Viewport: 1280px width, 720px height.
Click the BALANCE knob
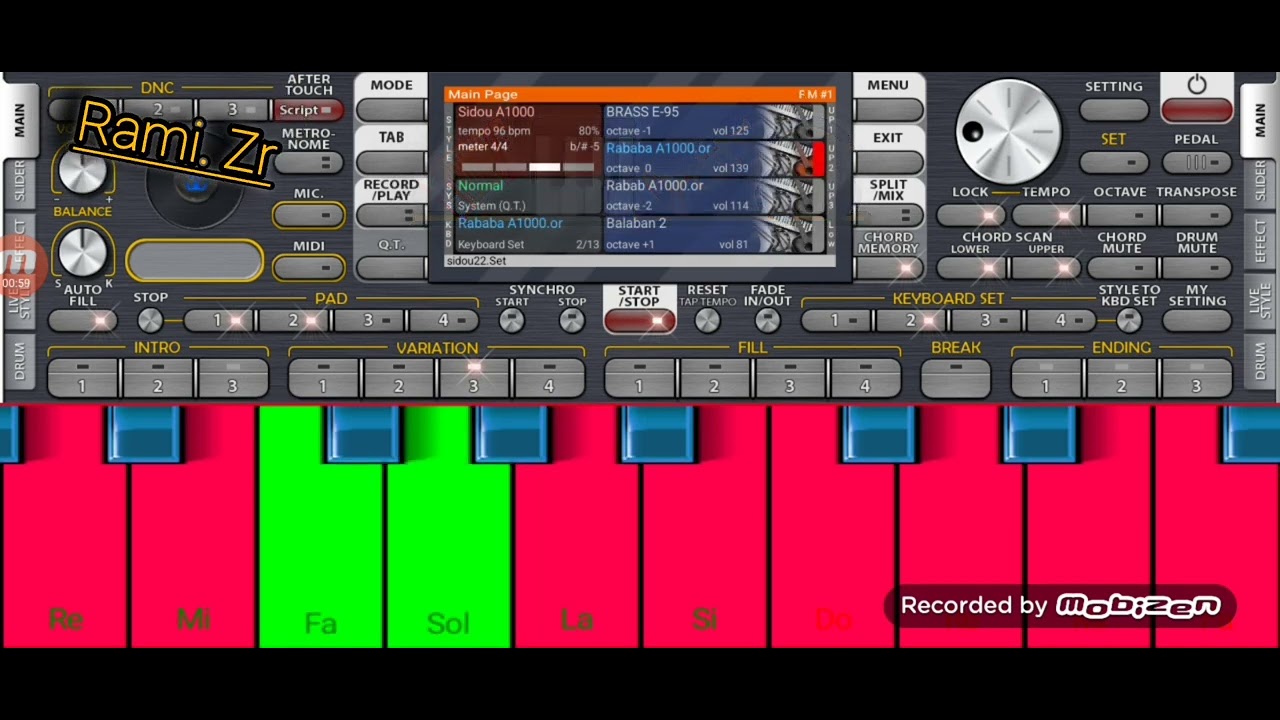click(82, 171)
